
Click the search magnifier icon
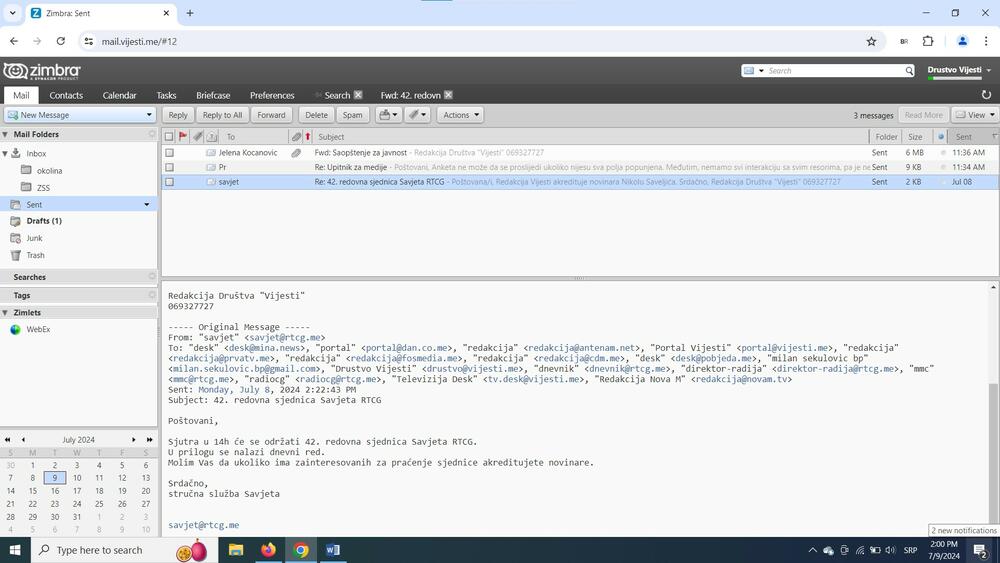pos(909,71)
